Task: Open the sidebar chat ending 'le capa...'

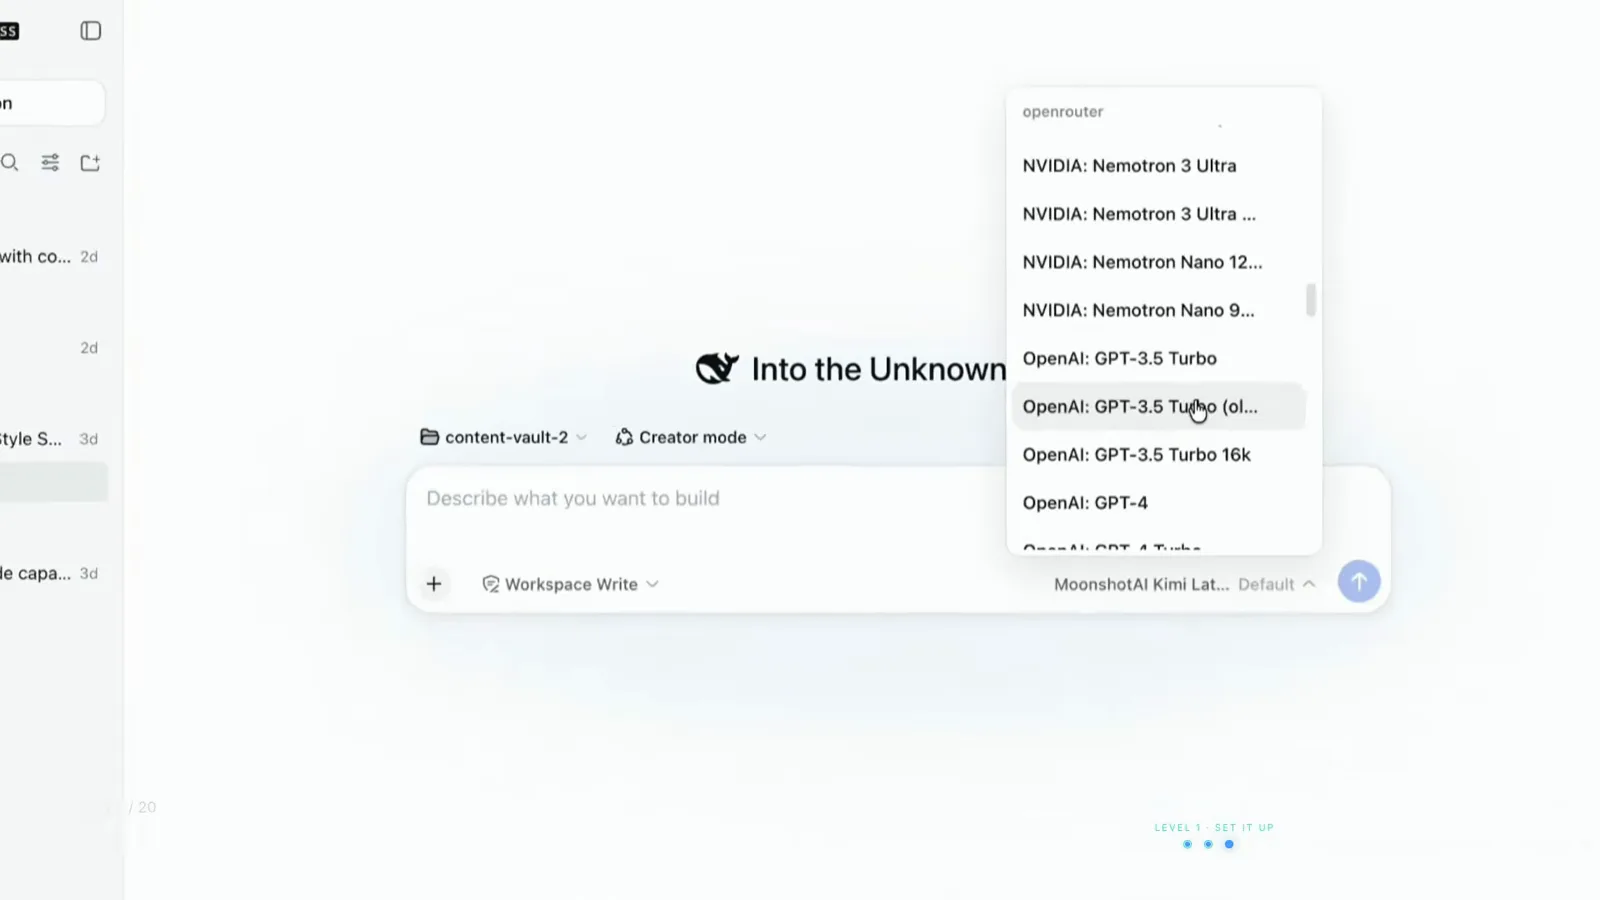Action: (50, 574)
